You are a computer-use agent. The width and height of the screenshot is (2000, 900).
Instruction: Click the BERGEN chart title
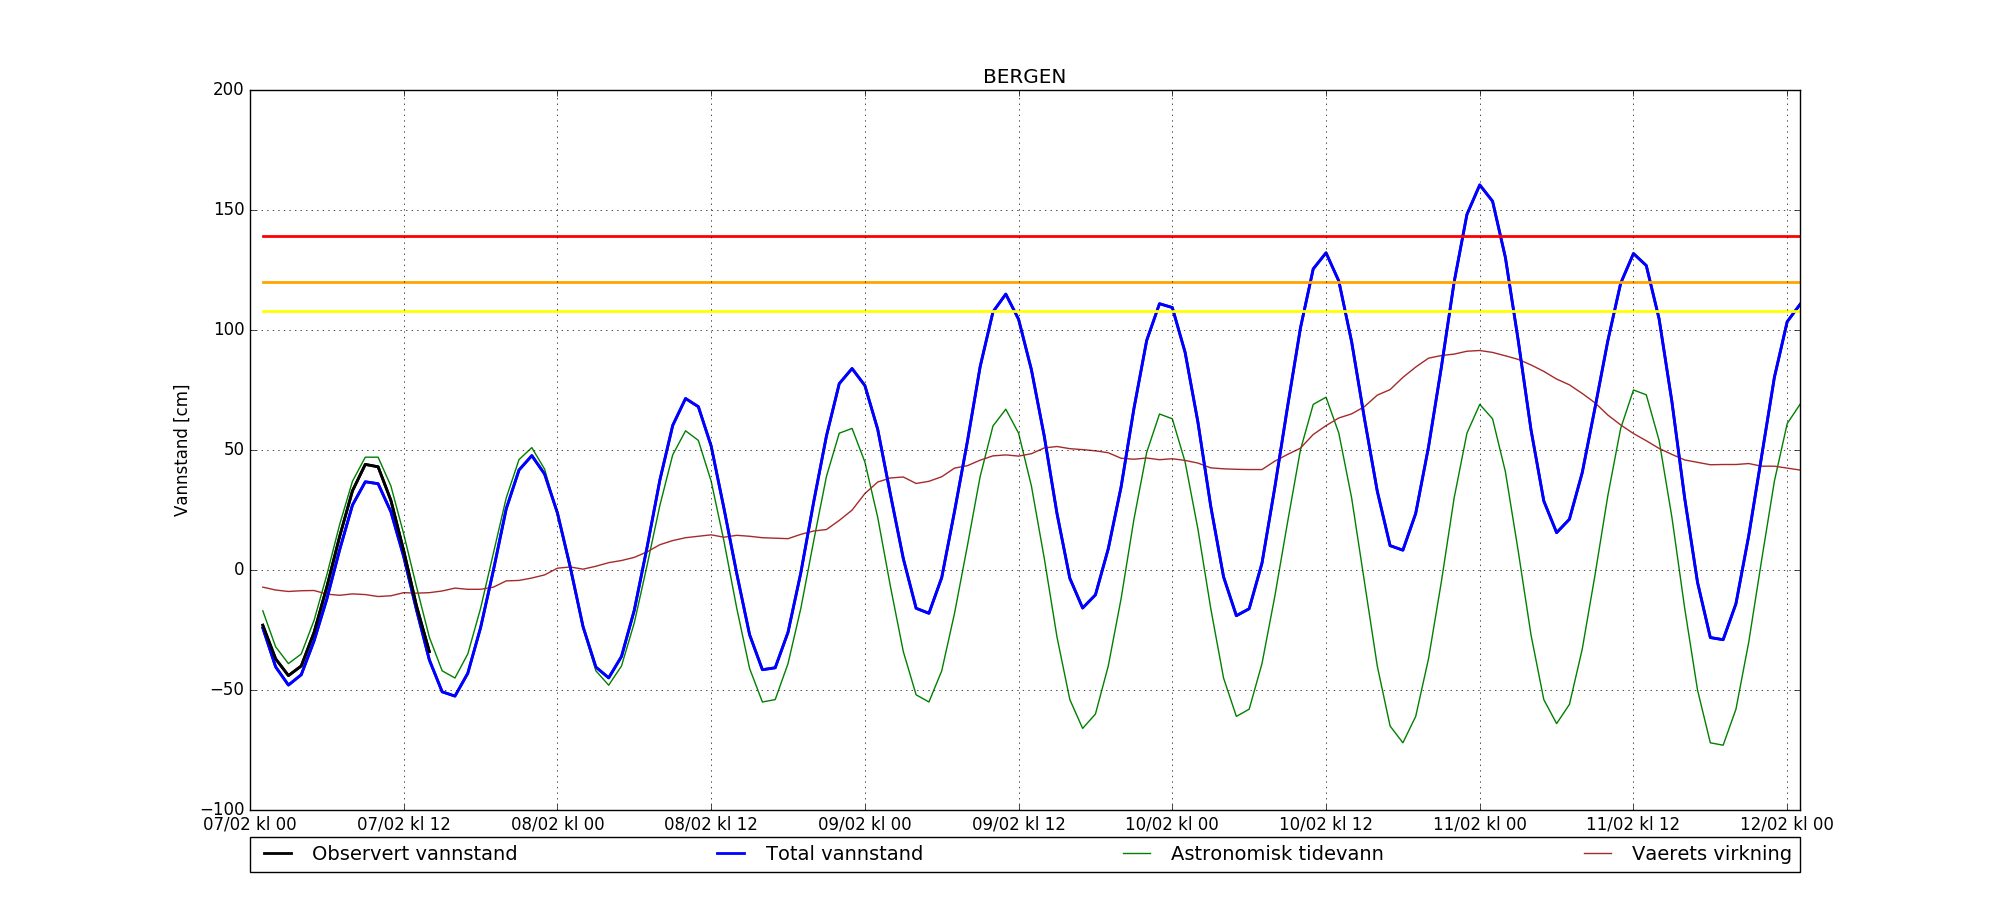pyautogui.click(x=1024, y=77)
